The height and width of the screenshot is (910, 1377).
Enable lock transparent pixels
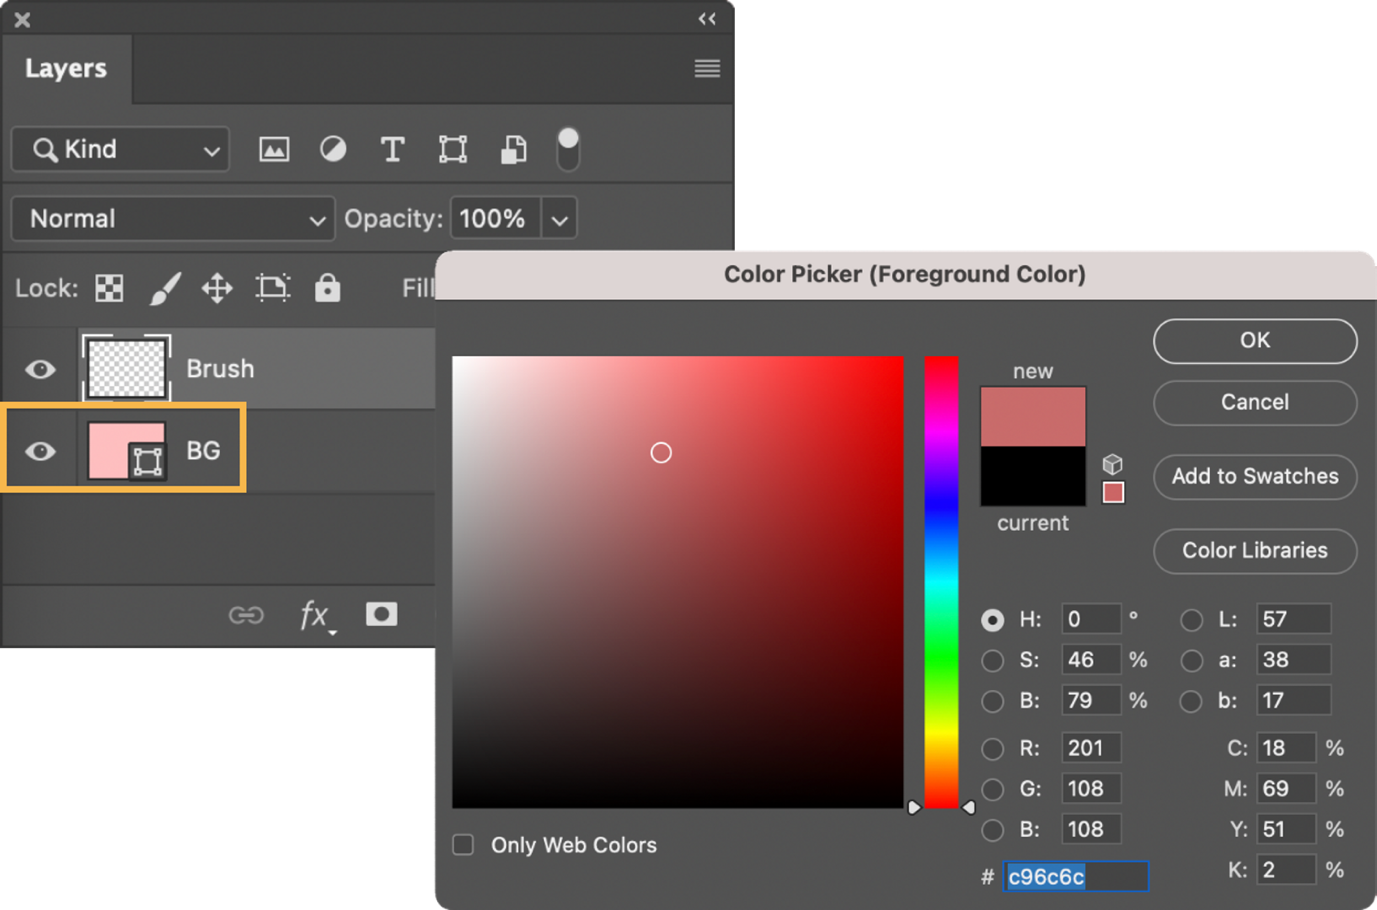(x=108, y=288)
